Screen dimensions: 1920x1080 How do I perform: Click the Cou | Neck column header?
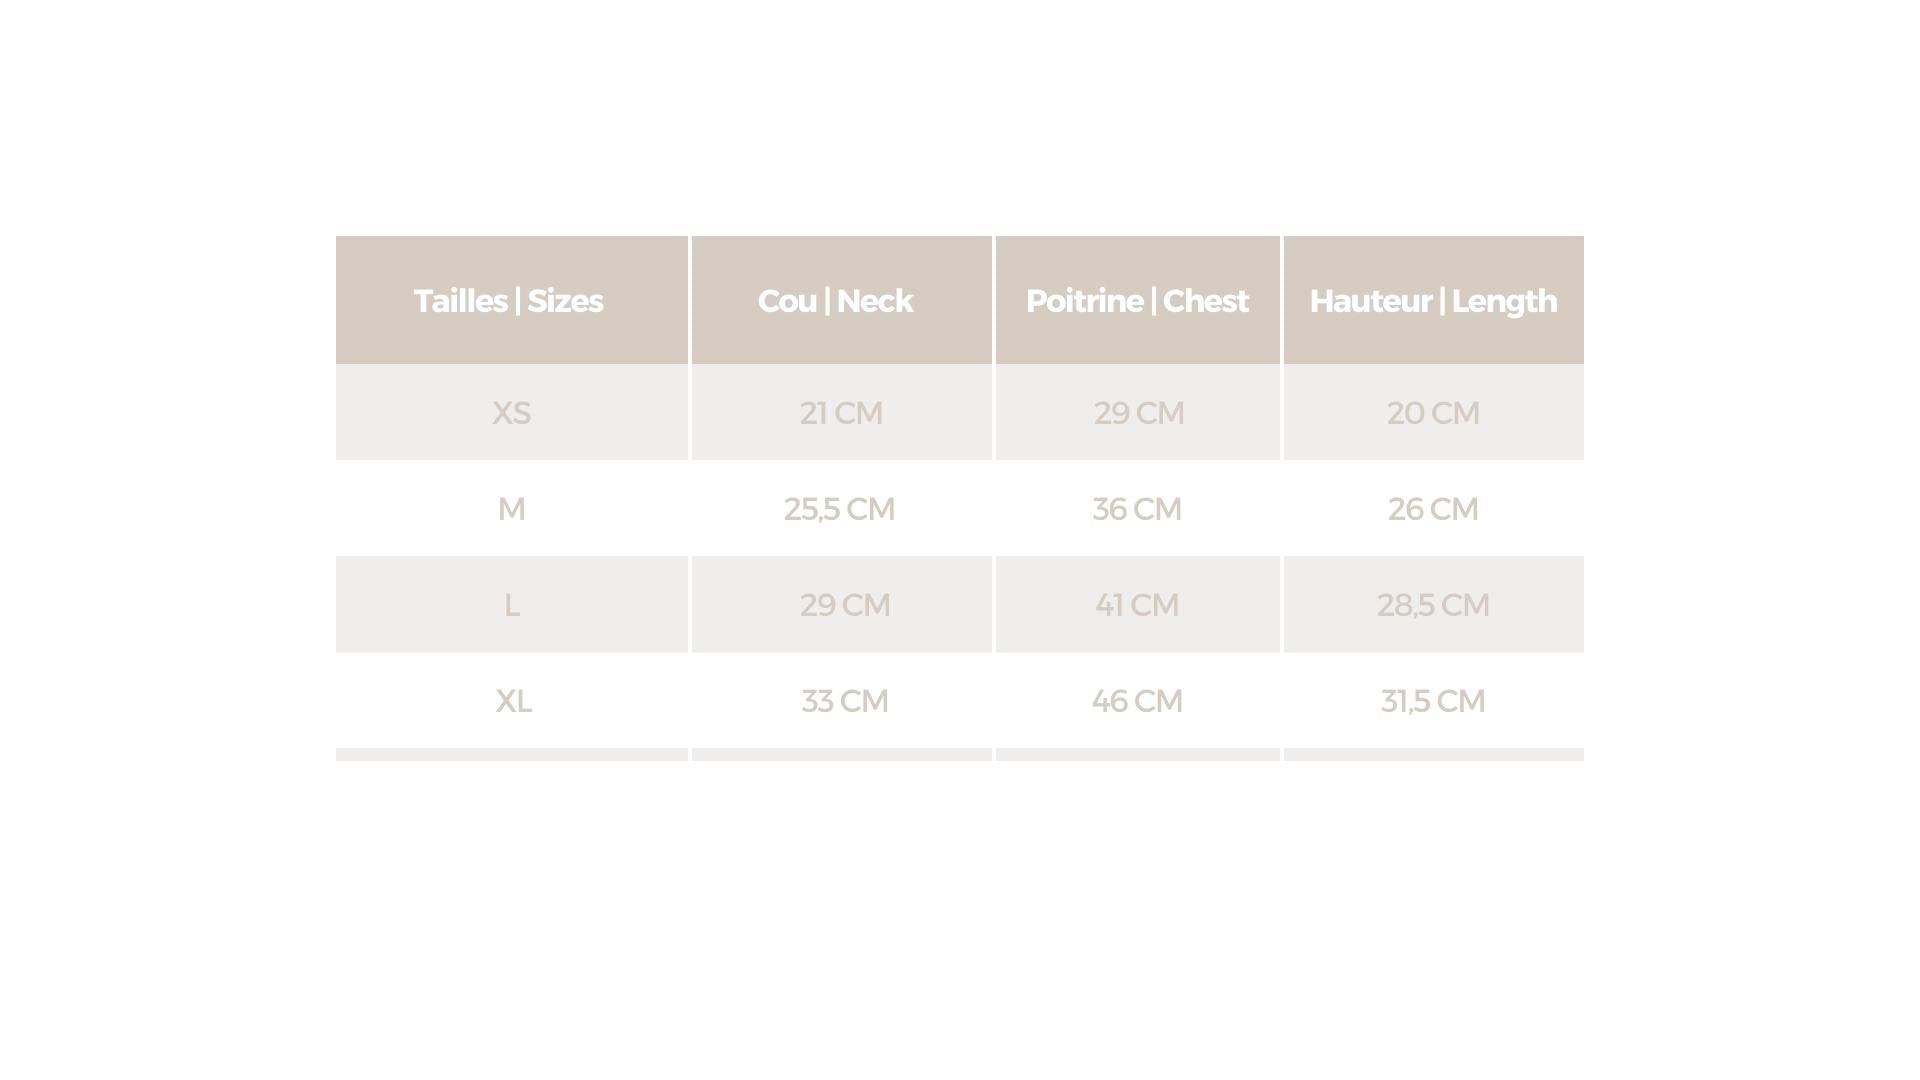coord(835,301)
